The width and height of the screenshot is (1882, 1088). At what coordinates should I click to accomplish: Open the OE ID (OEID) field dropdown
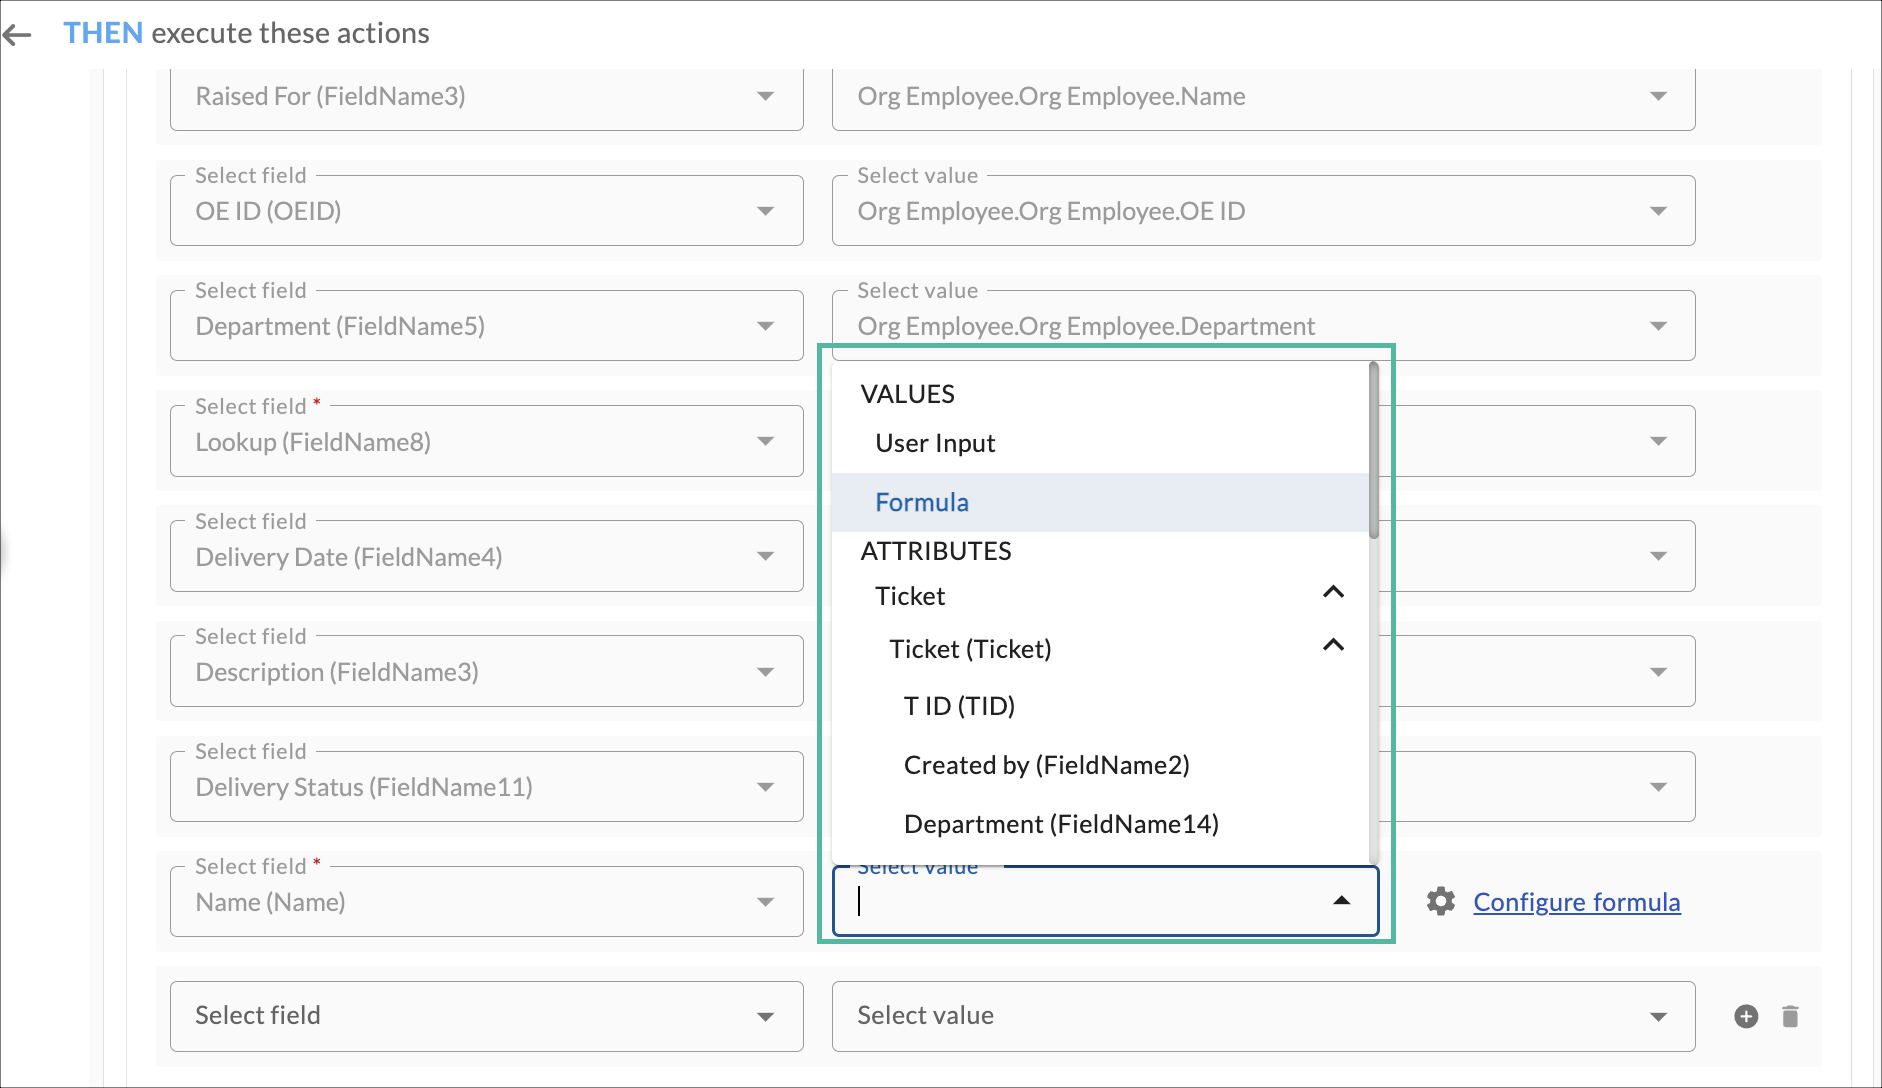coord(486,211)
